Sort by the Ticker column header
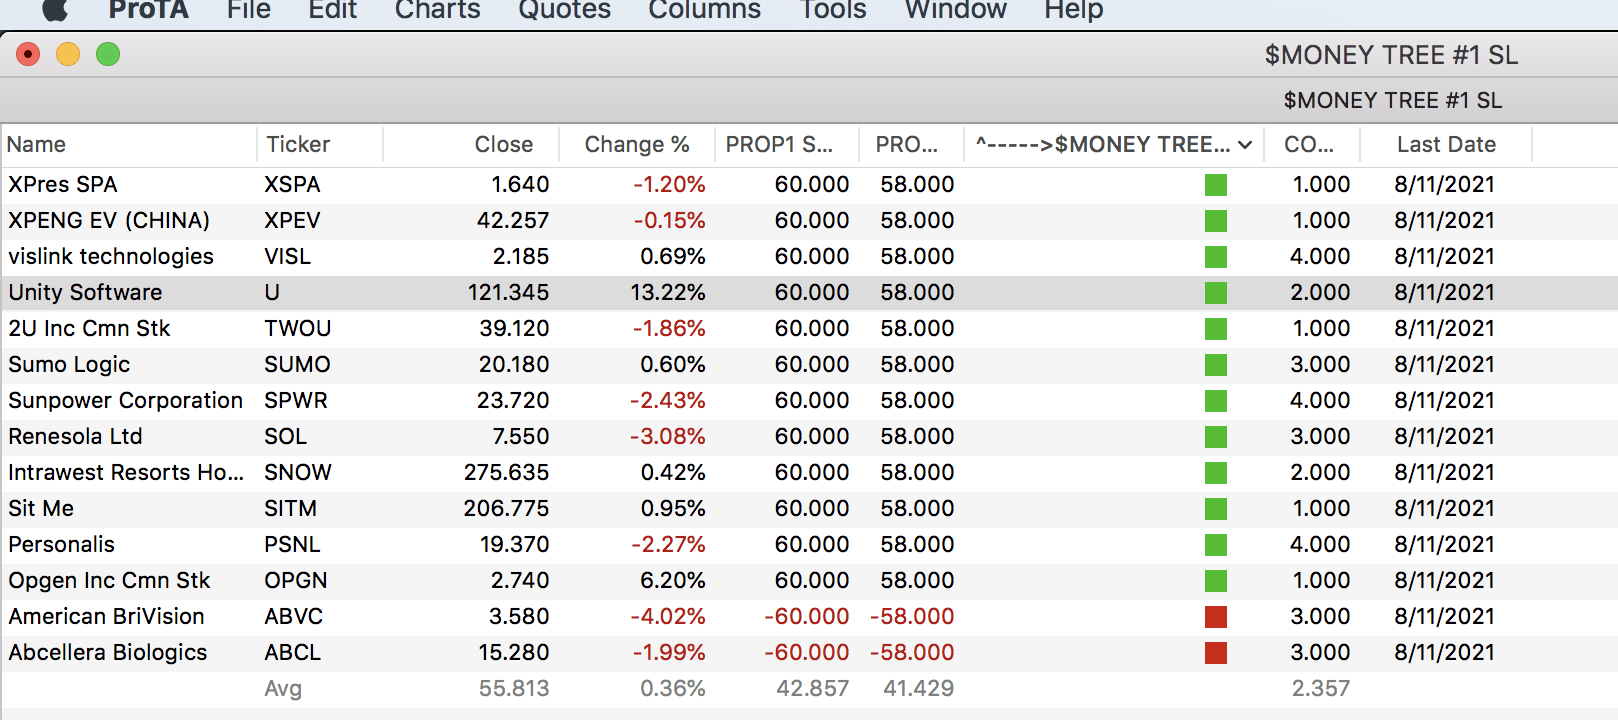This screenshot has width=1618, height=720. (x=298, y=145)
